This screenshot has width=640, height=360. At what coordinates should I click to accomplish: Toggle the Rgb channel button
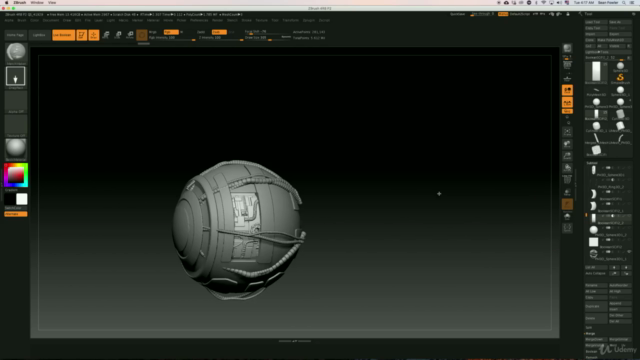coord(171,32)
